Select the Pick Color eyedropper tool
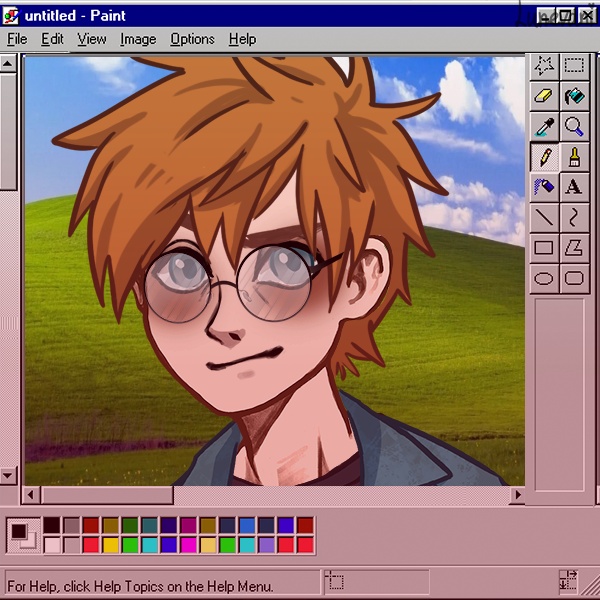 tap(544, 127)
